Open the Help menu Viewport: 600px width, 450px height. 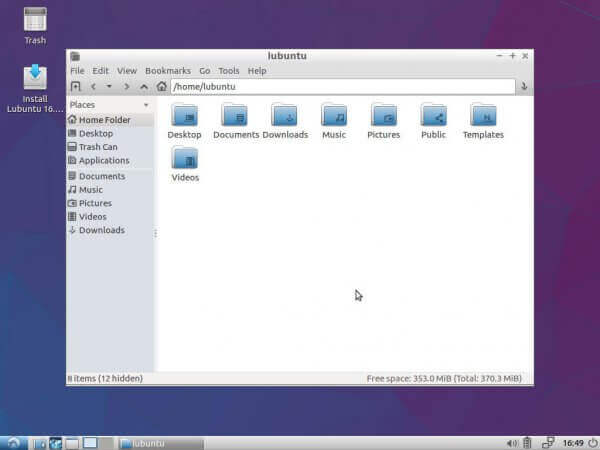257,71
